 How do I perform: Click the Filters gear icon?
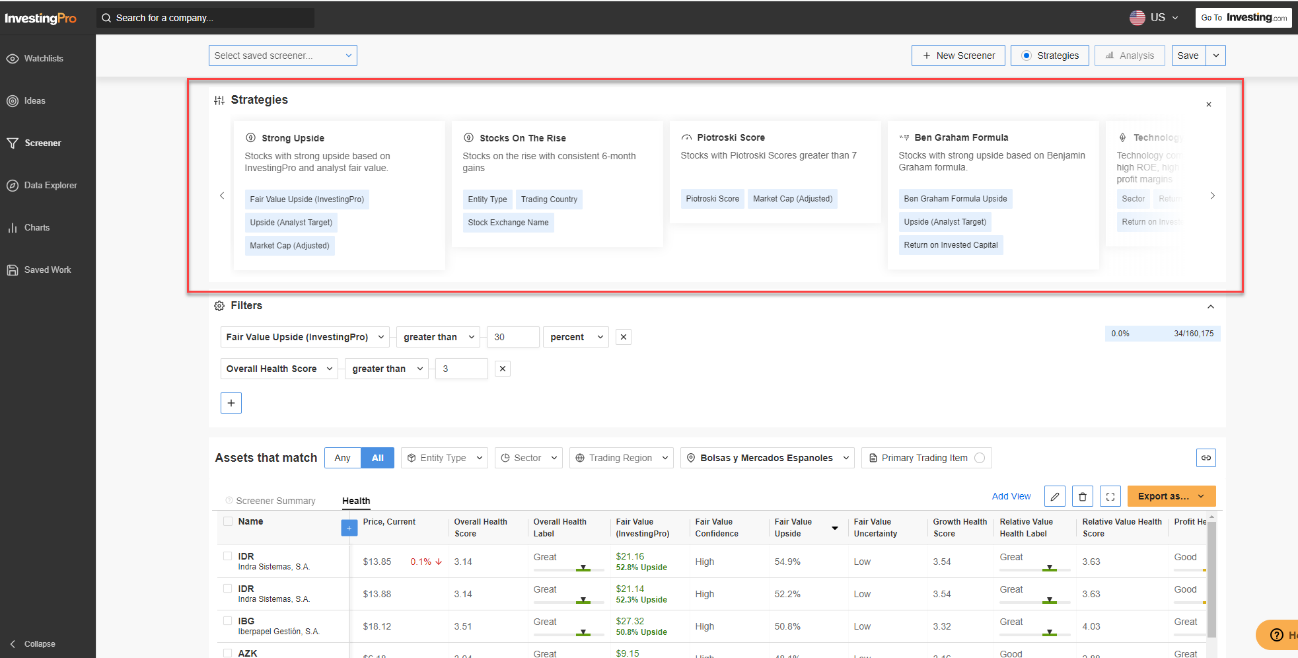[219, 305]
